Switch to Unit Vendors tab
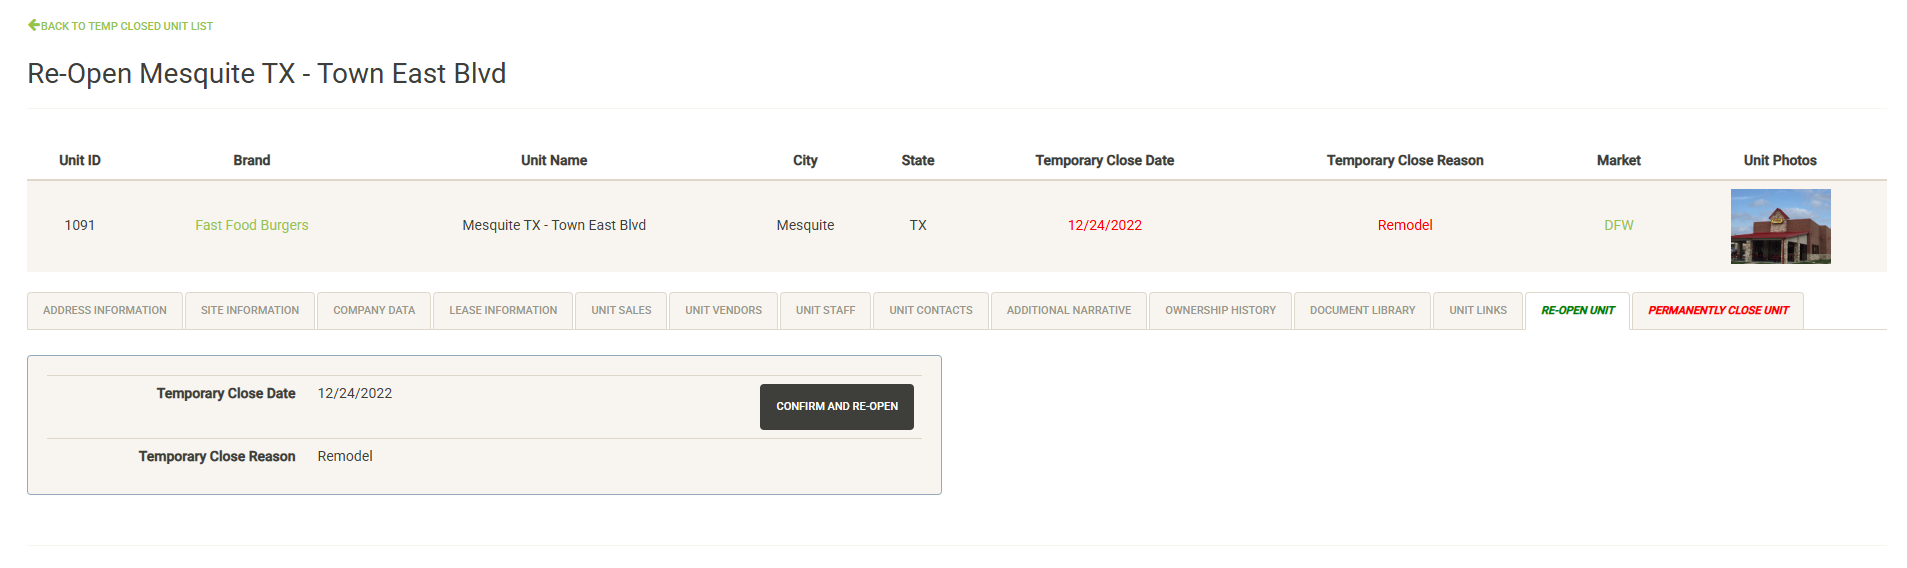 723,310
